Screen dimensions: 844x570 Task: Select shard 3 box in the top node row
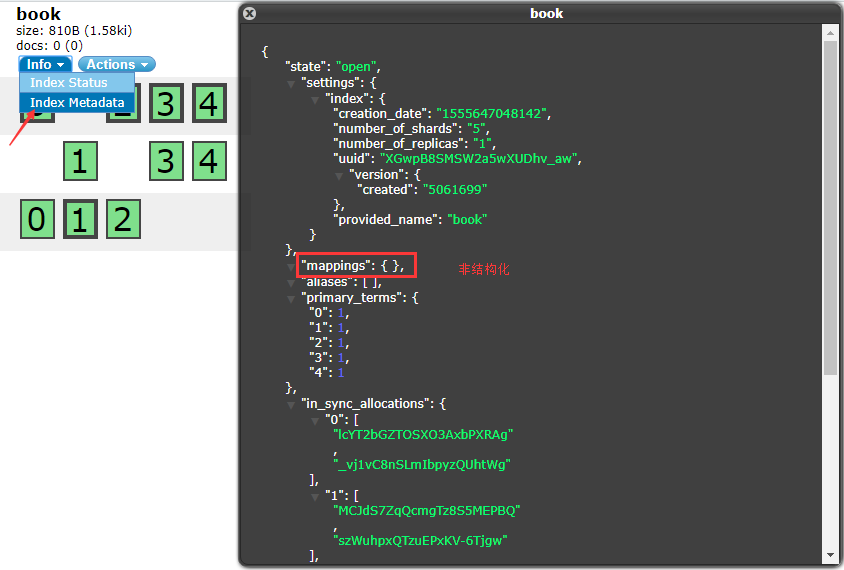[166, 103]
